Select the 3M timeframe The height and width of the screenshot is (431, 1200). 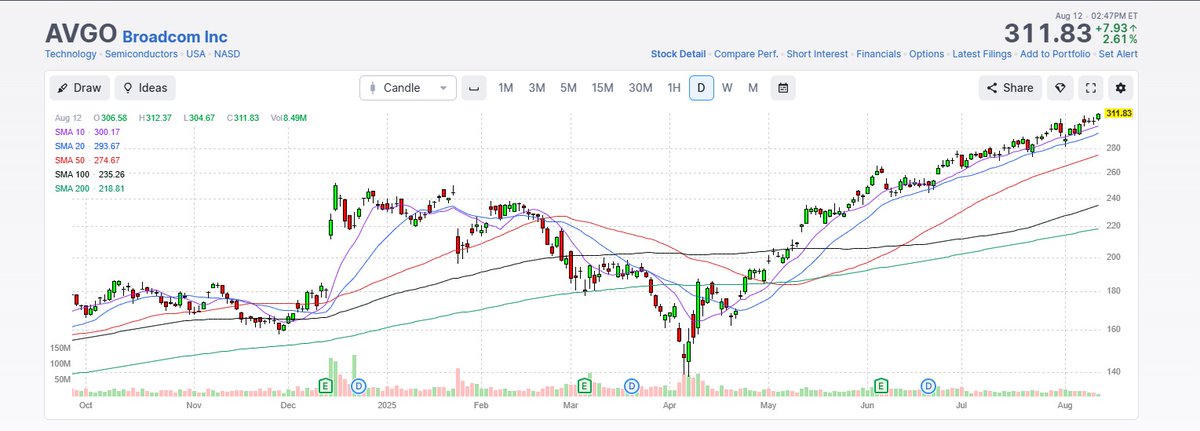[x=537, y=88]
